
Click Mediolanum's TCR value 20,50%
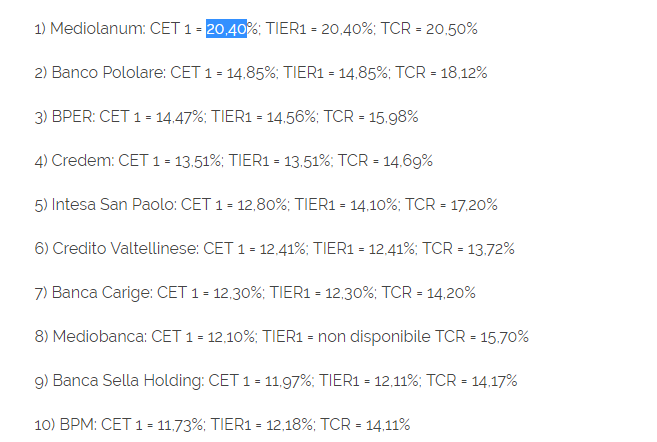pyautogui.click(x=452, y=29)
